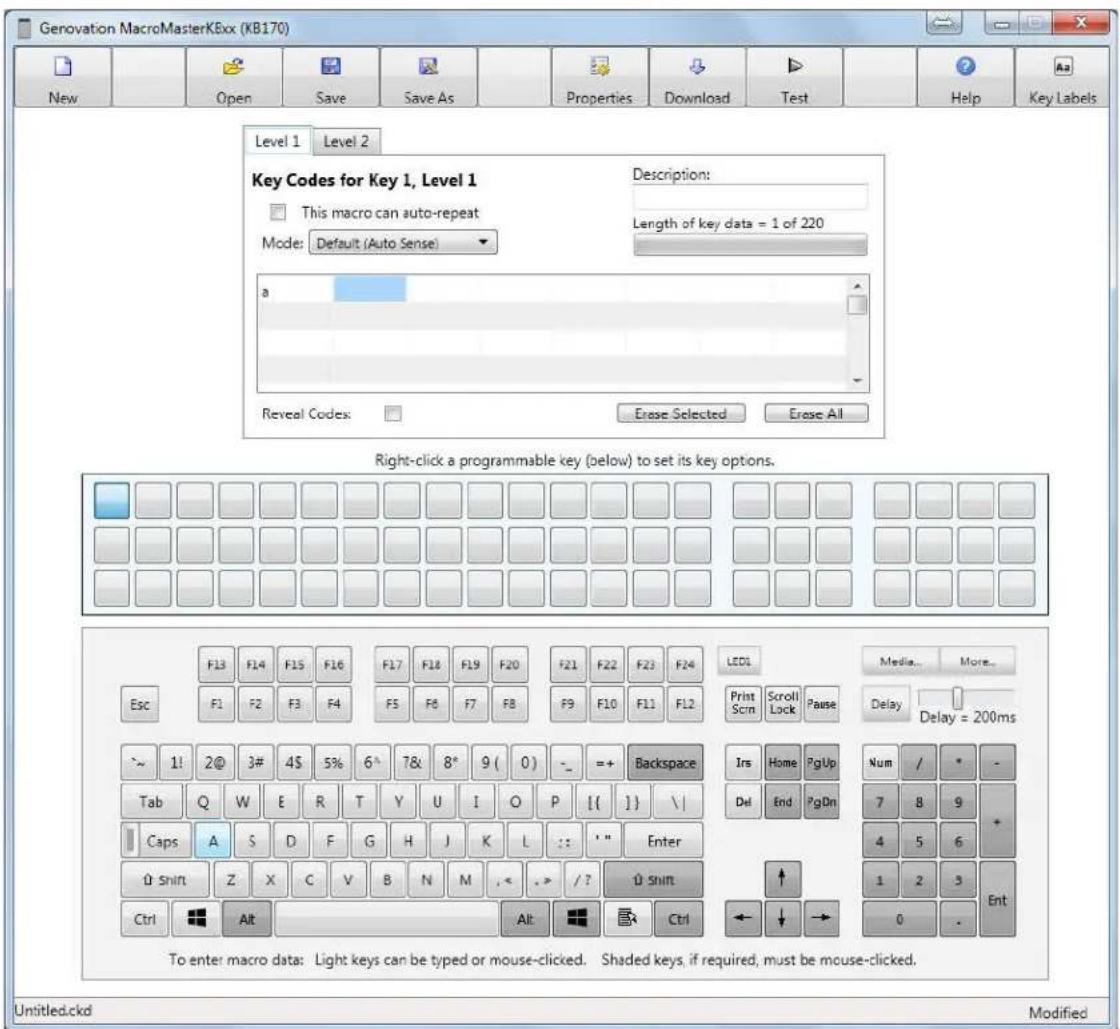Click the Backspace key

coord(665,763)
